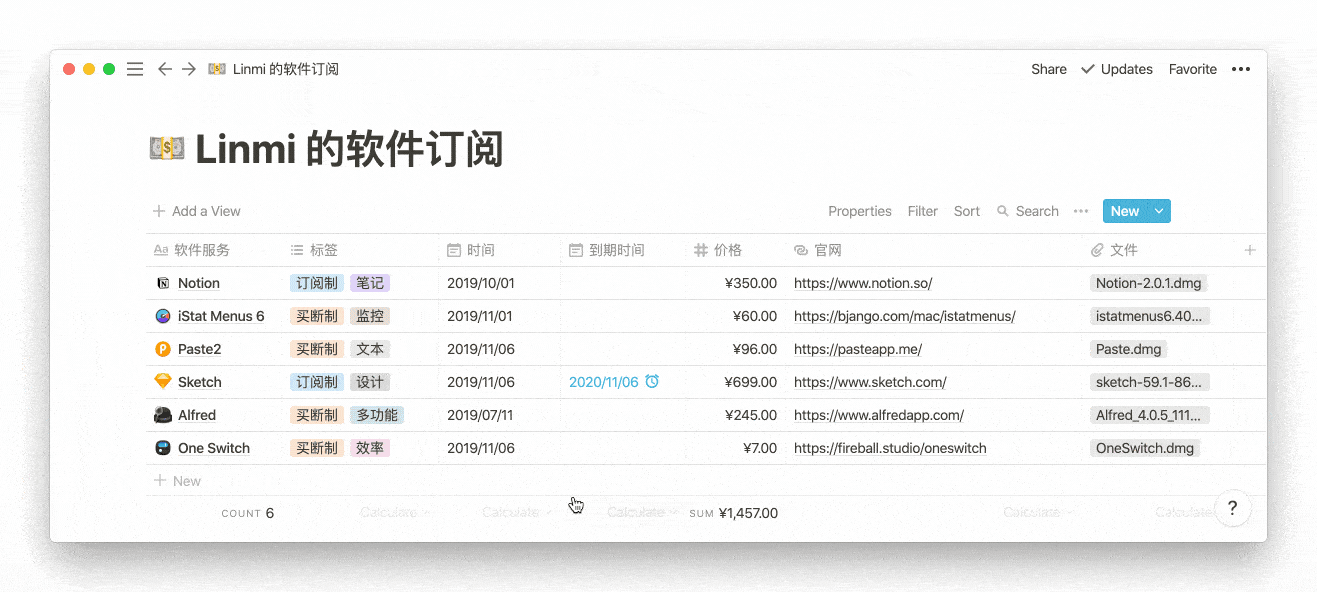Viewport: 1317px width, 592px height.
Task: Toggle Favorite for this page
Action: [x=1193, y=69]
